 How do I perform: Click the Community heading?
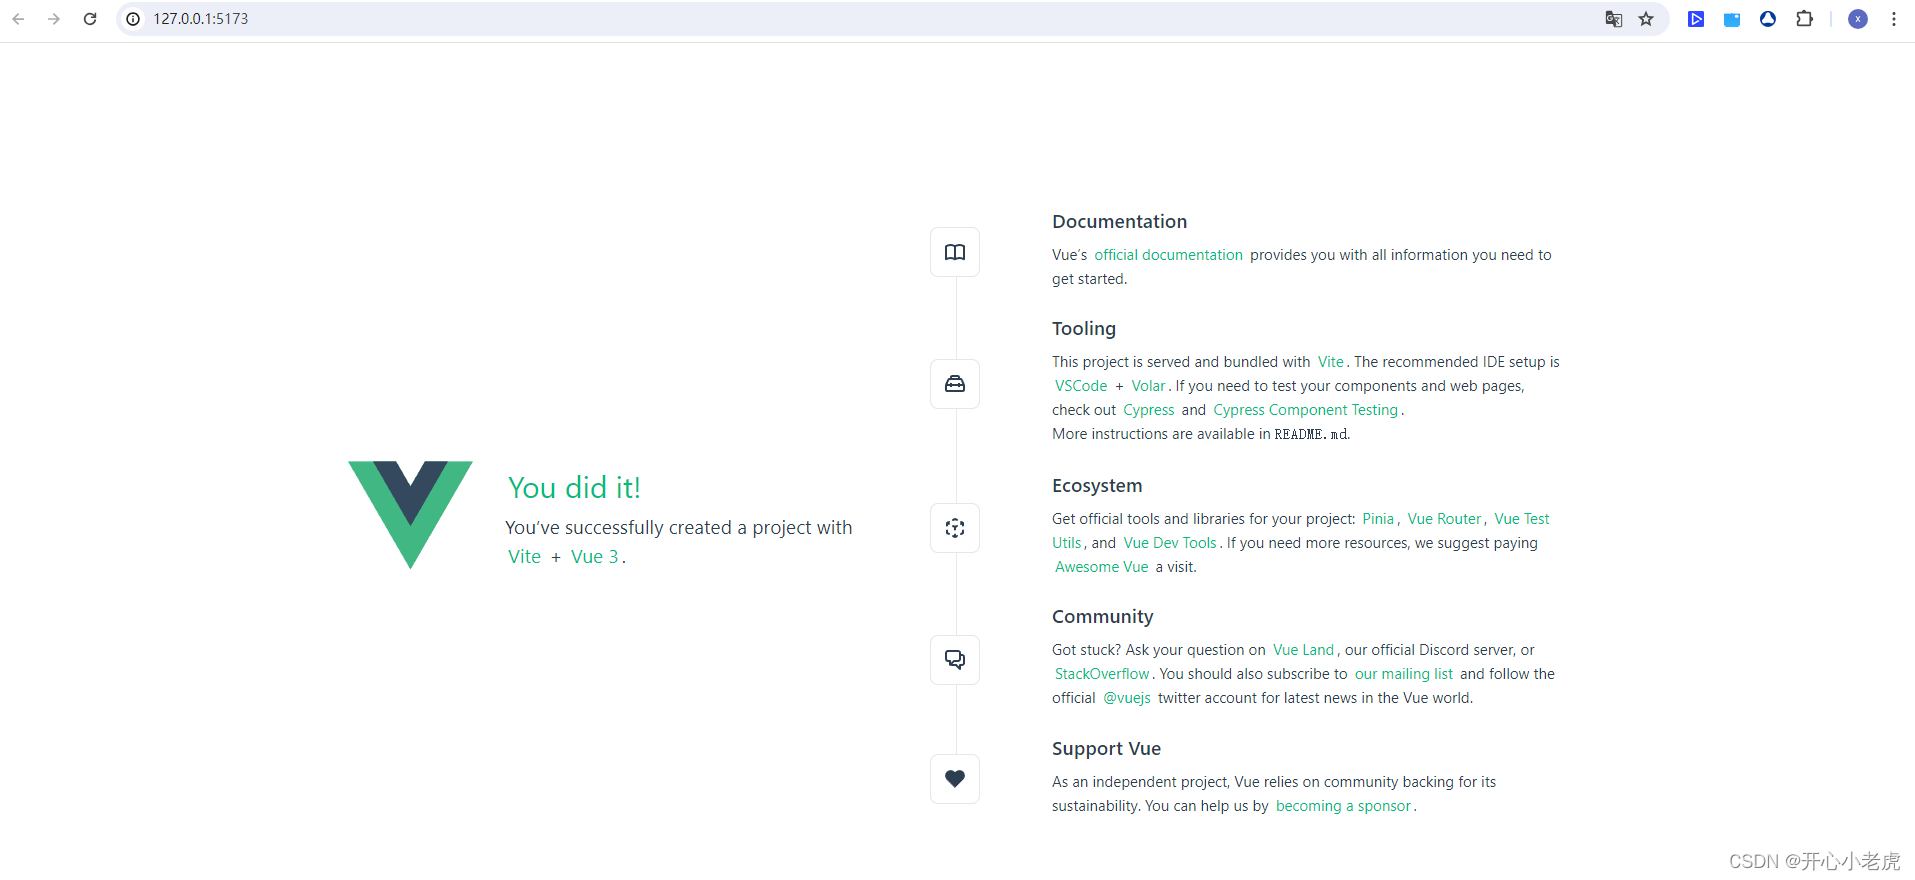[1103, 617]
